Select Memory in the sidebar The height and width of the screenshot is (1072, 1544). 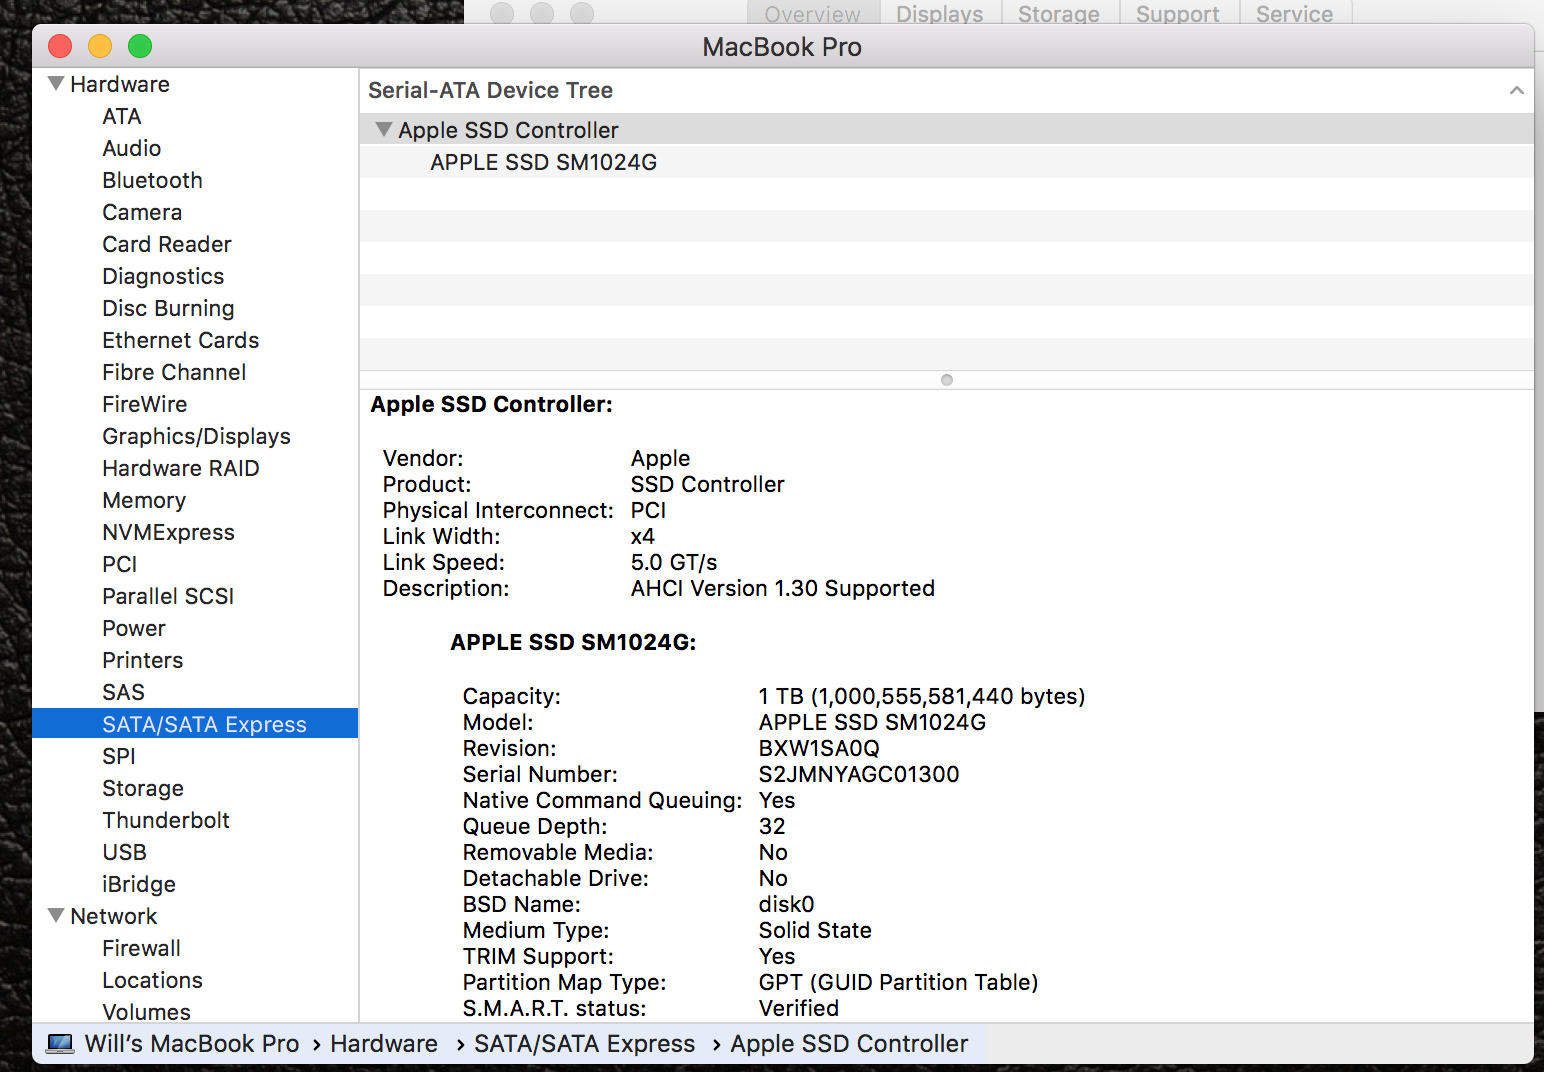click(144, 500)
